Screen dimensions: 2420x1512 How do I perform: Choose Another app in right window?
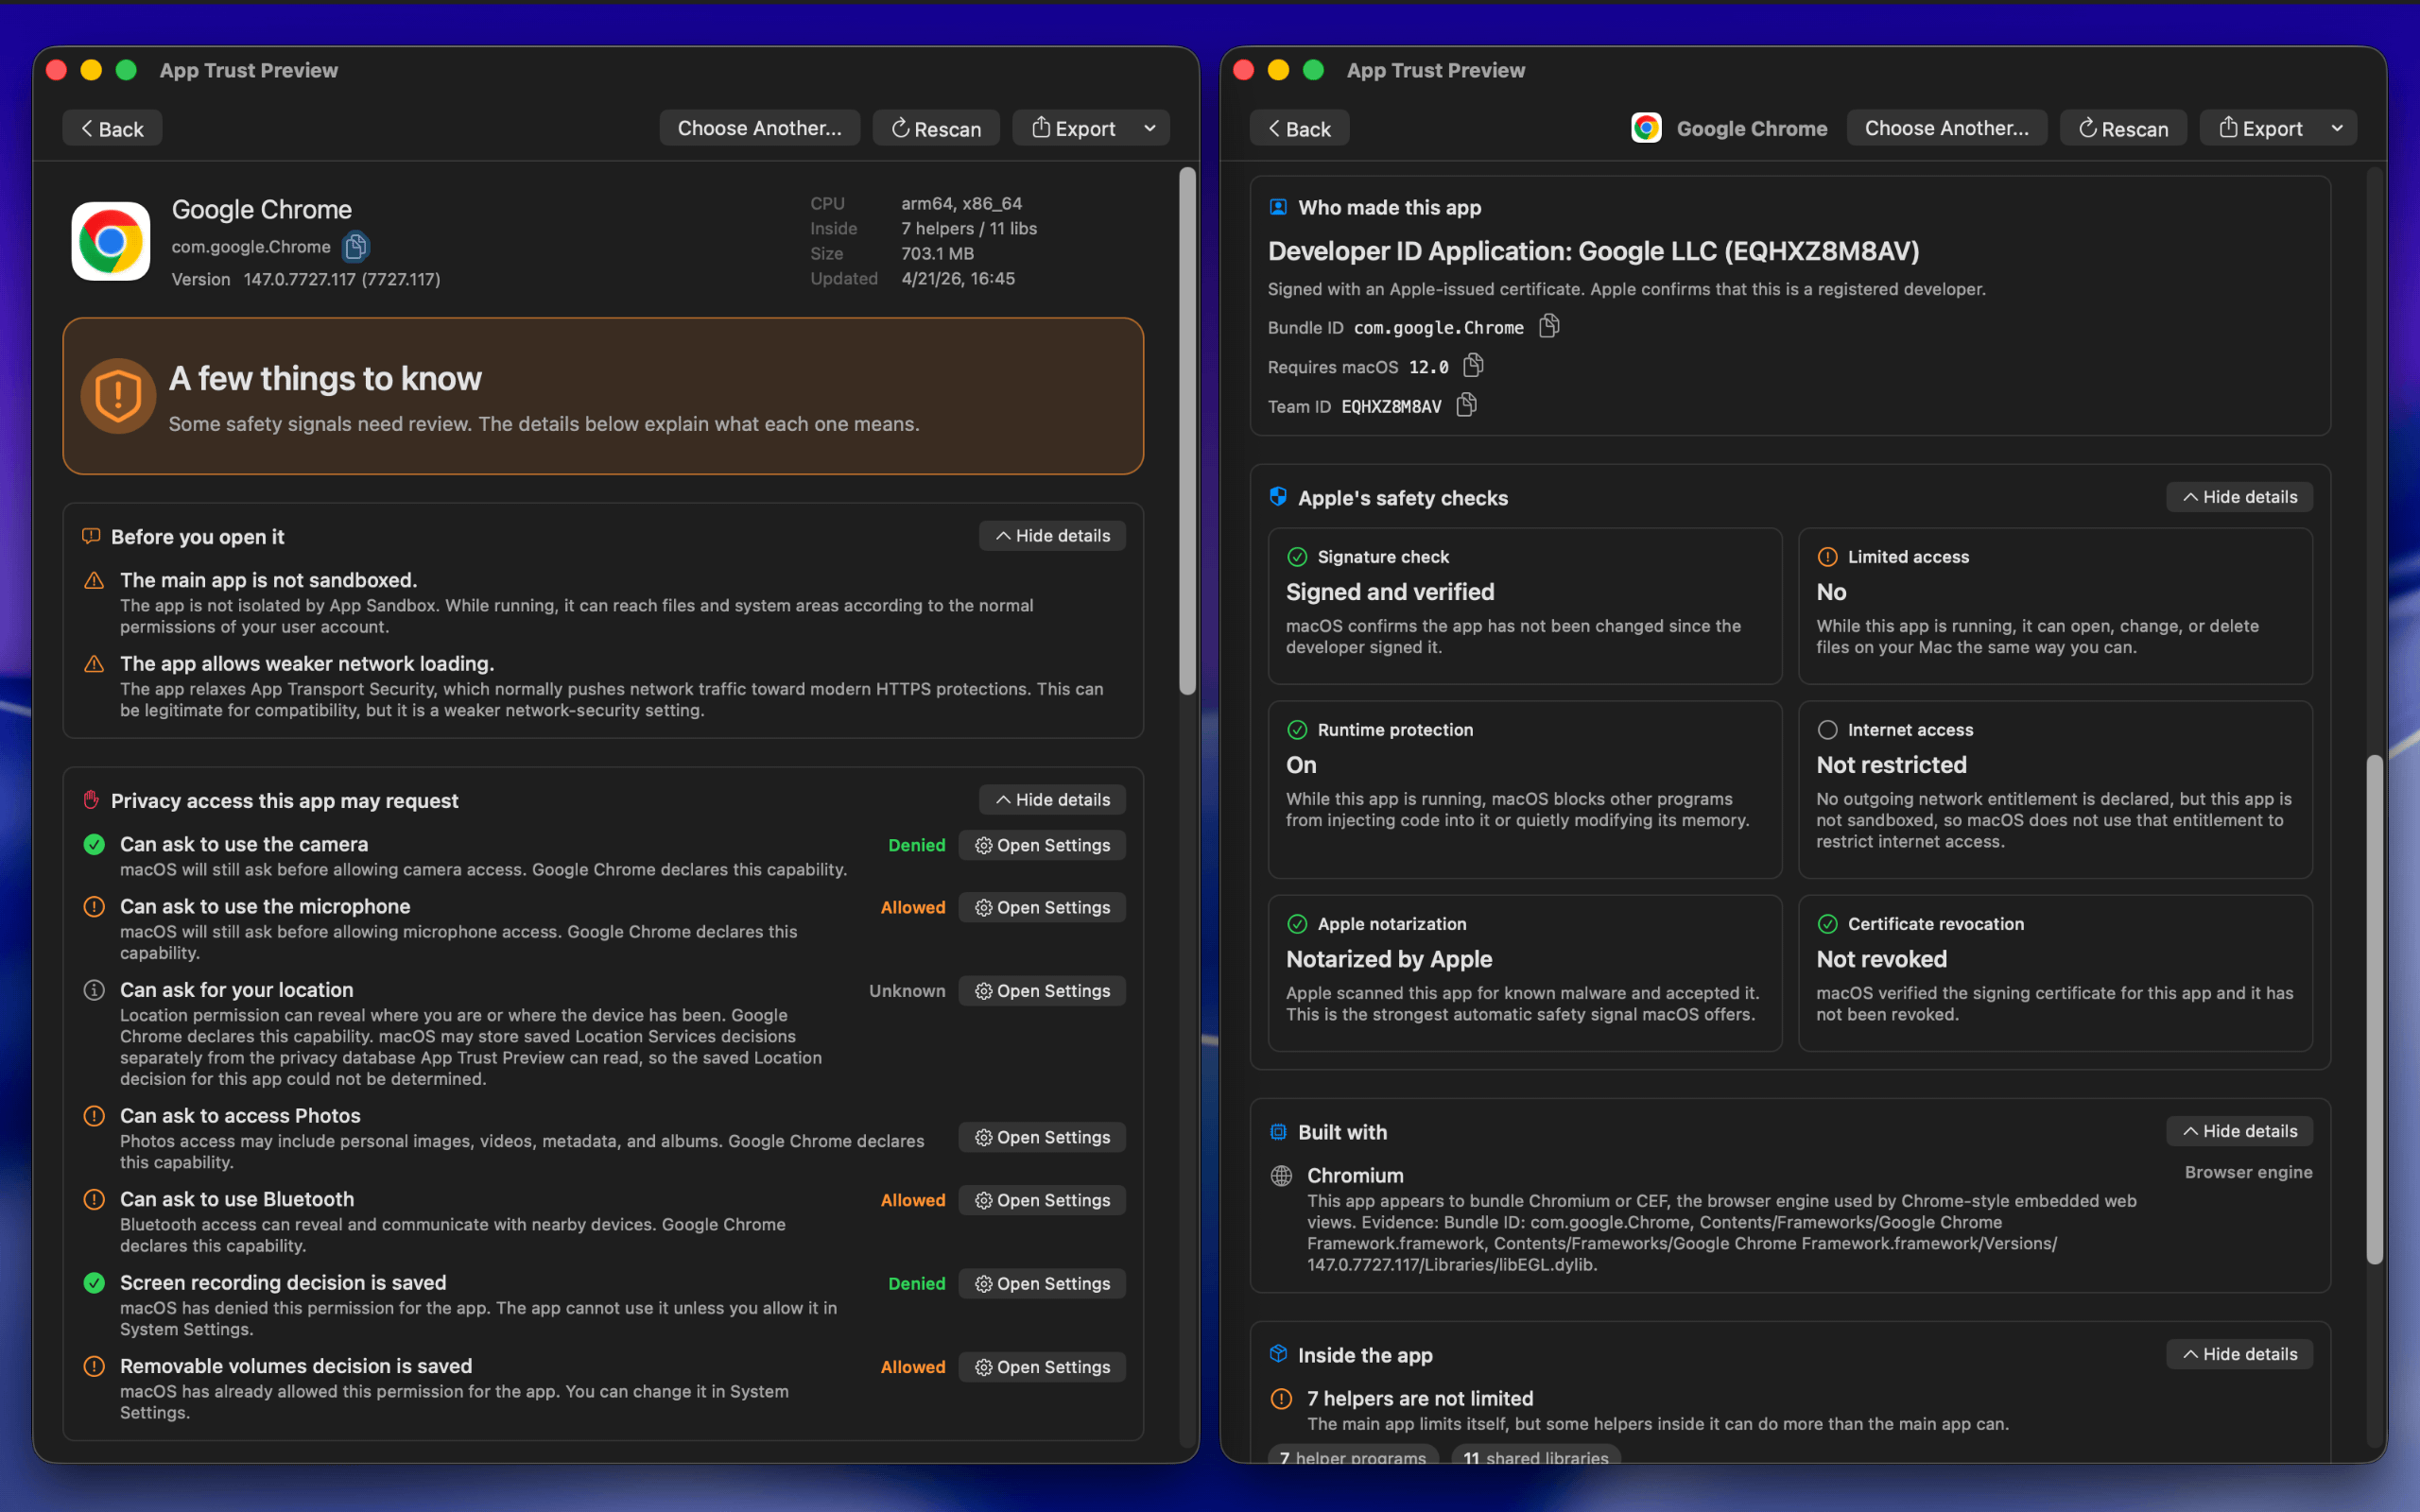click(x=1946, y=128)
